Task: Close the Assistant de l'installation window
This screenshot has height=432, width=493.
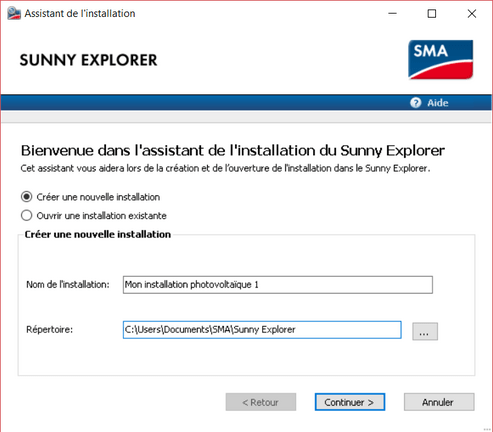Action: pos(472,13)
